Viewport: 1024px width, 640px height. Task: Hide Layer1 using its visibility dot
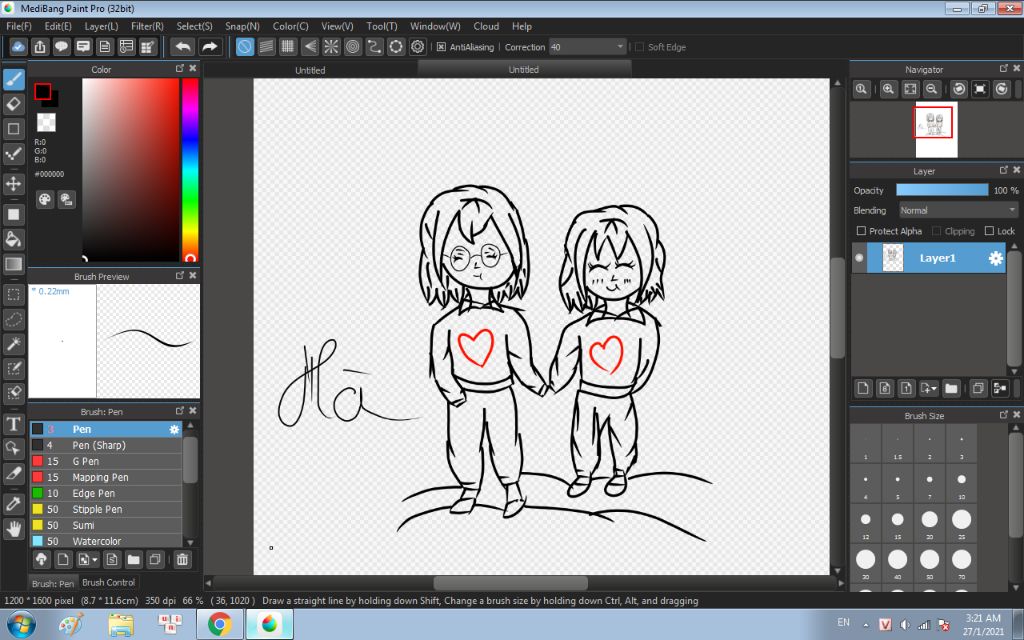click(x=859, y=258)
